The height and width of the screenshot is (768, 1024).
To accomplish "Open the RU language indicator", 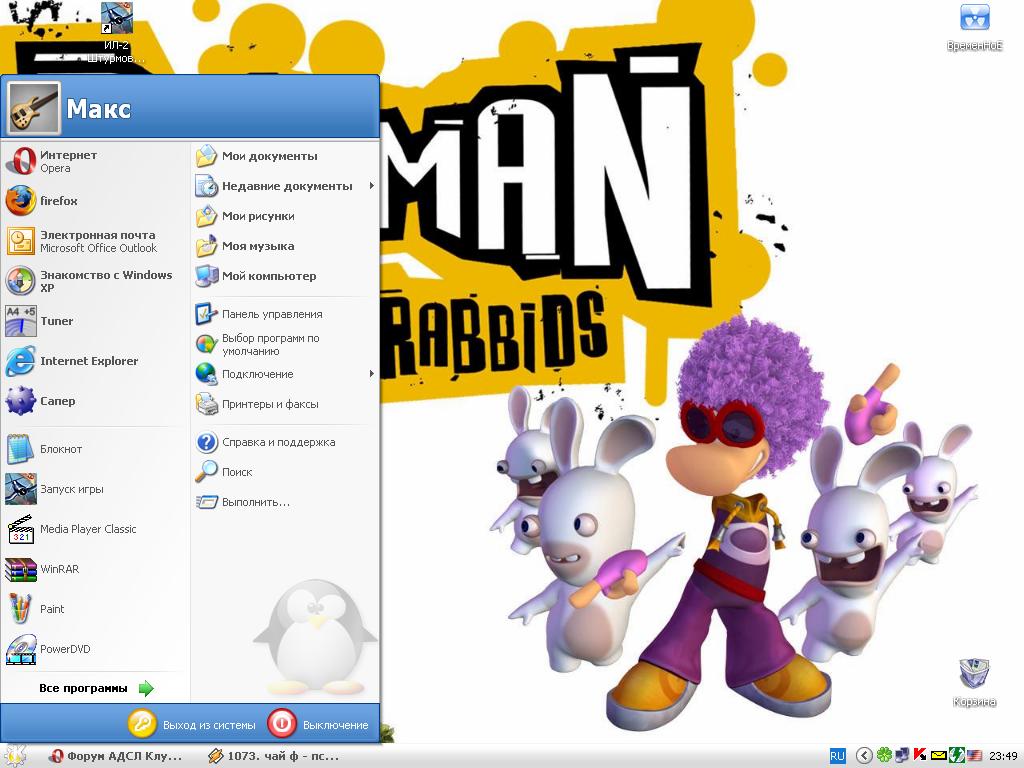I will pos(837,756).
